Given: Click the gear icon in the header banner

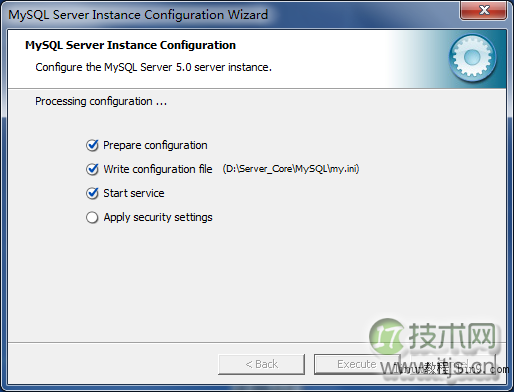Looking at the screenshot, I should point(472,58).
